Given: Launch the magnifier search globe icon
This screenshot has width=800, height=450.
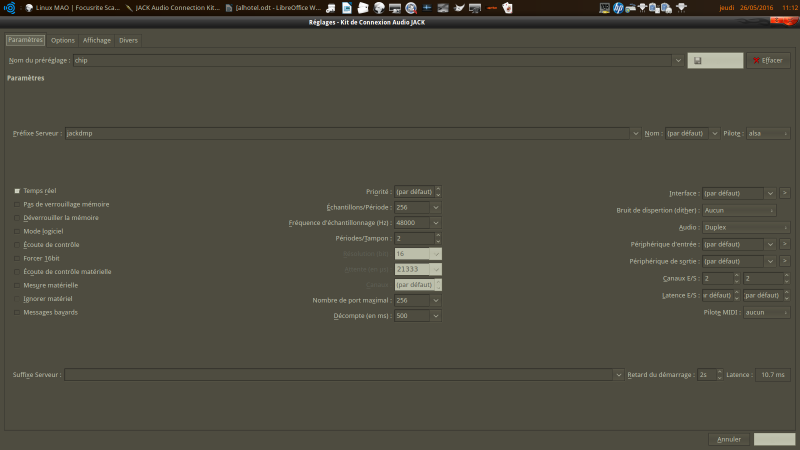Looking at the screenshot, I should 411,8.
